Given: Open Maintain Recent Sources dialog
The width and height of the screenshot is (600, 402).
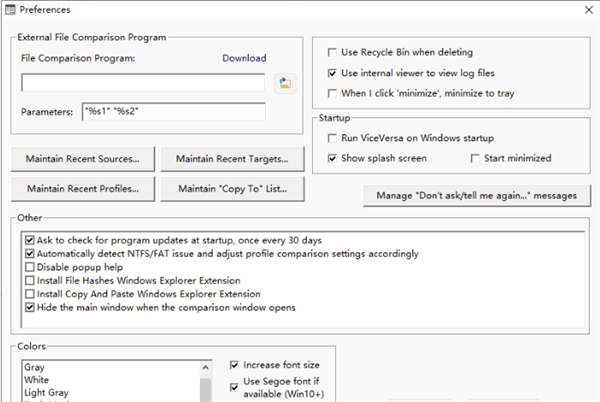Looking at the screenshot, I should pyautogui.click(x=83, y=159).
